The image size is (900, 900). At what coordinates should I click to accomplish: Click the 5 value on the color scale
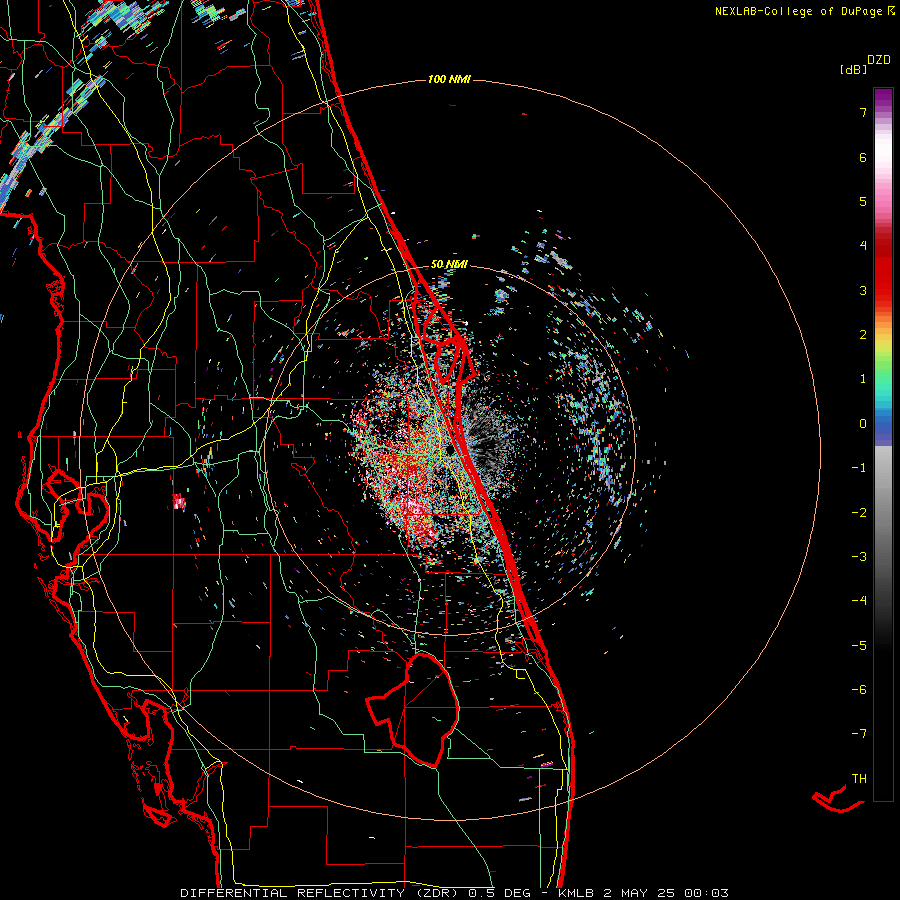tap(863, 201)
